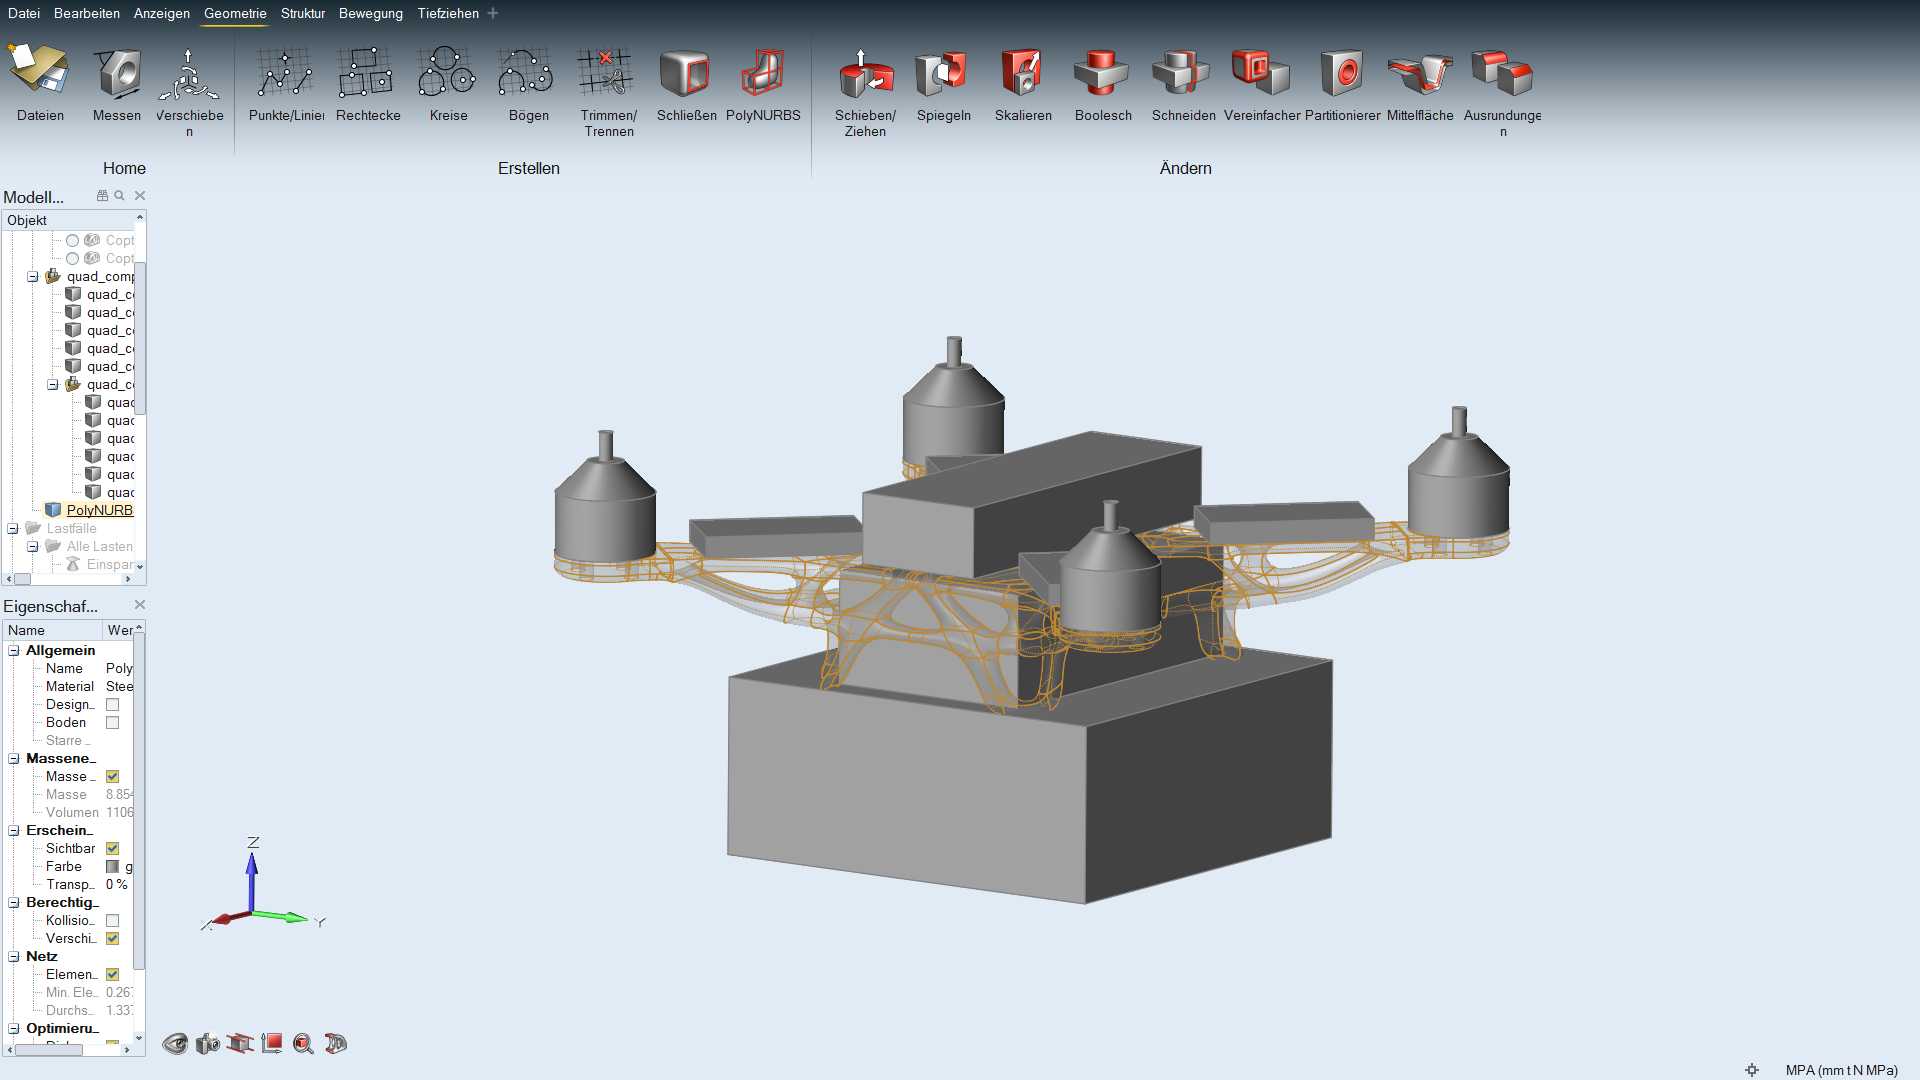Collapse the quad_comp assembly tree node
The height and width of the screenshot is (1080, 1920).
(32, 277)
